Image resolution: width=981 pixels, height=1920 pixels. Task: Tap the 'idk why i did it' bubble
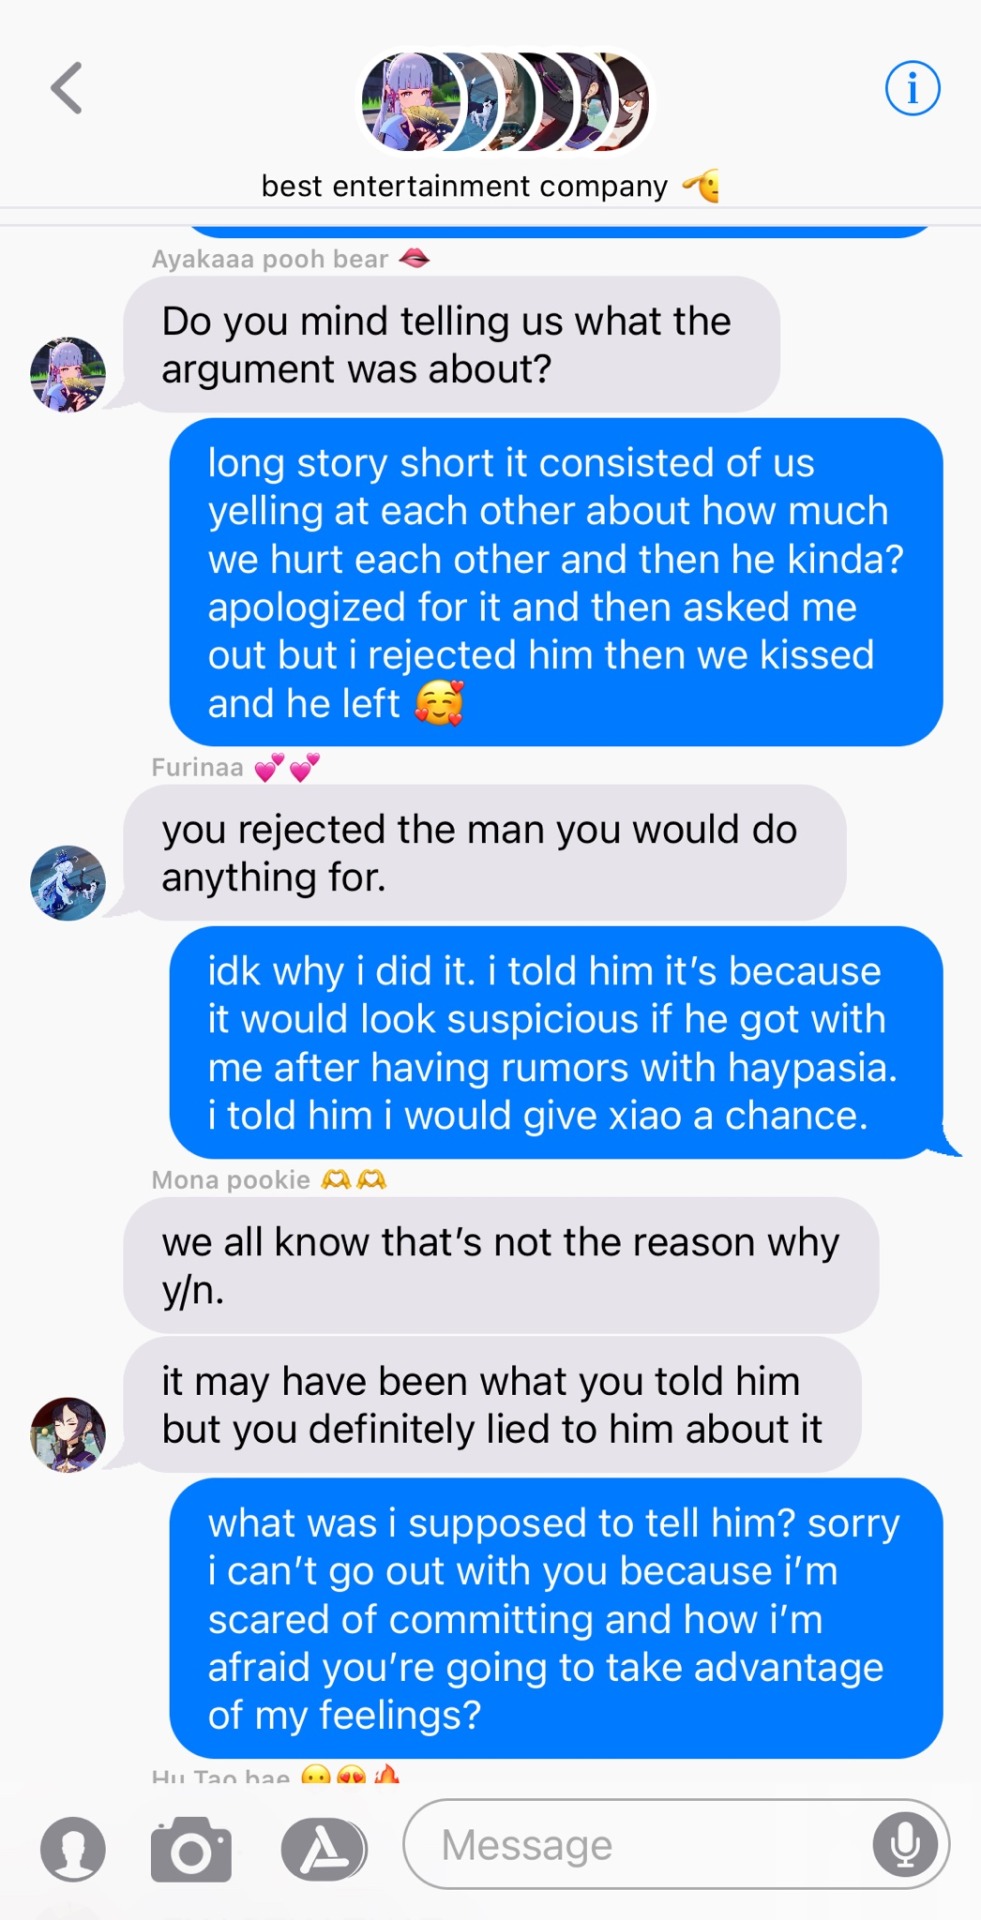click(x=556, y=1043)
